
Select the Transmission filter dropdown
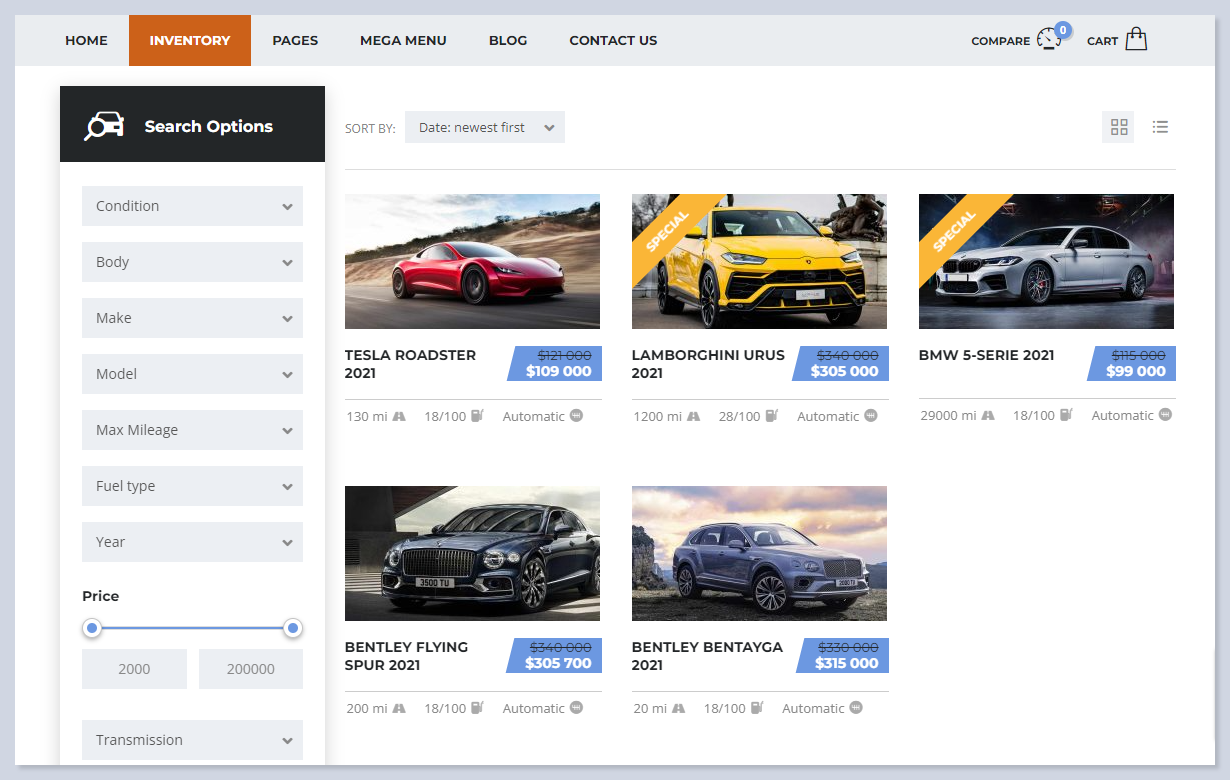pos(192,740)
